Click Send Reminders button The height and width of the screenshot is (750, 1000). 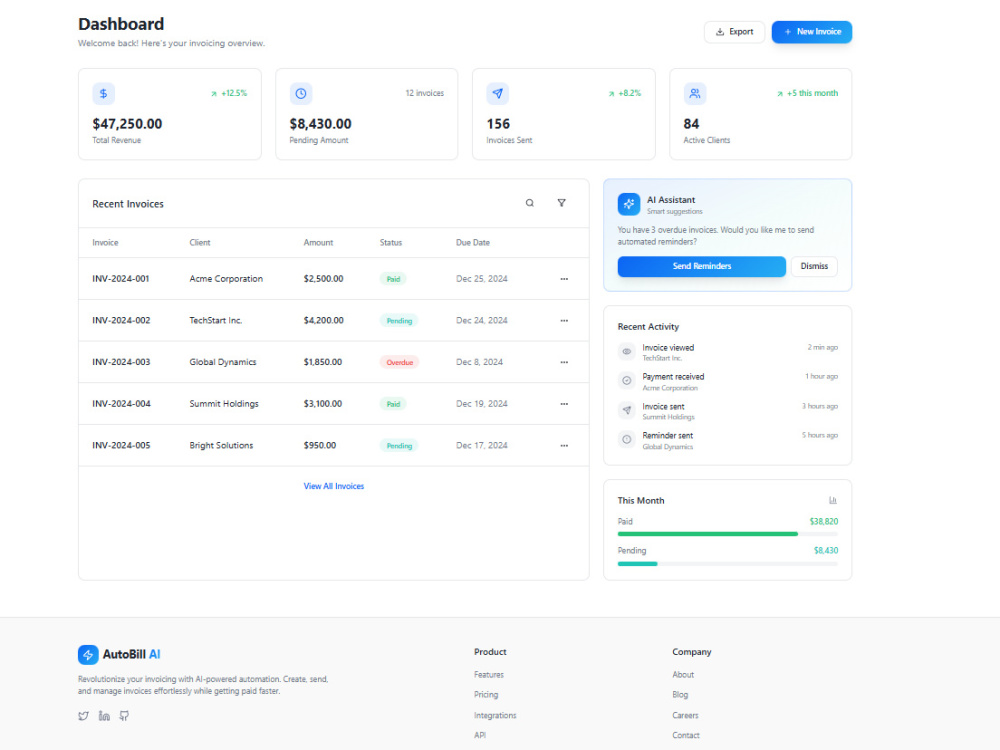coord(702,267)
